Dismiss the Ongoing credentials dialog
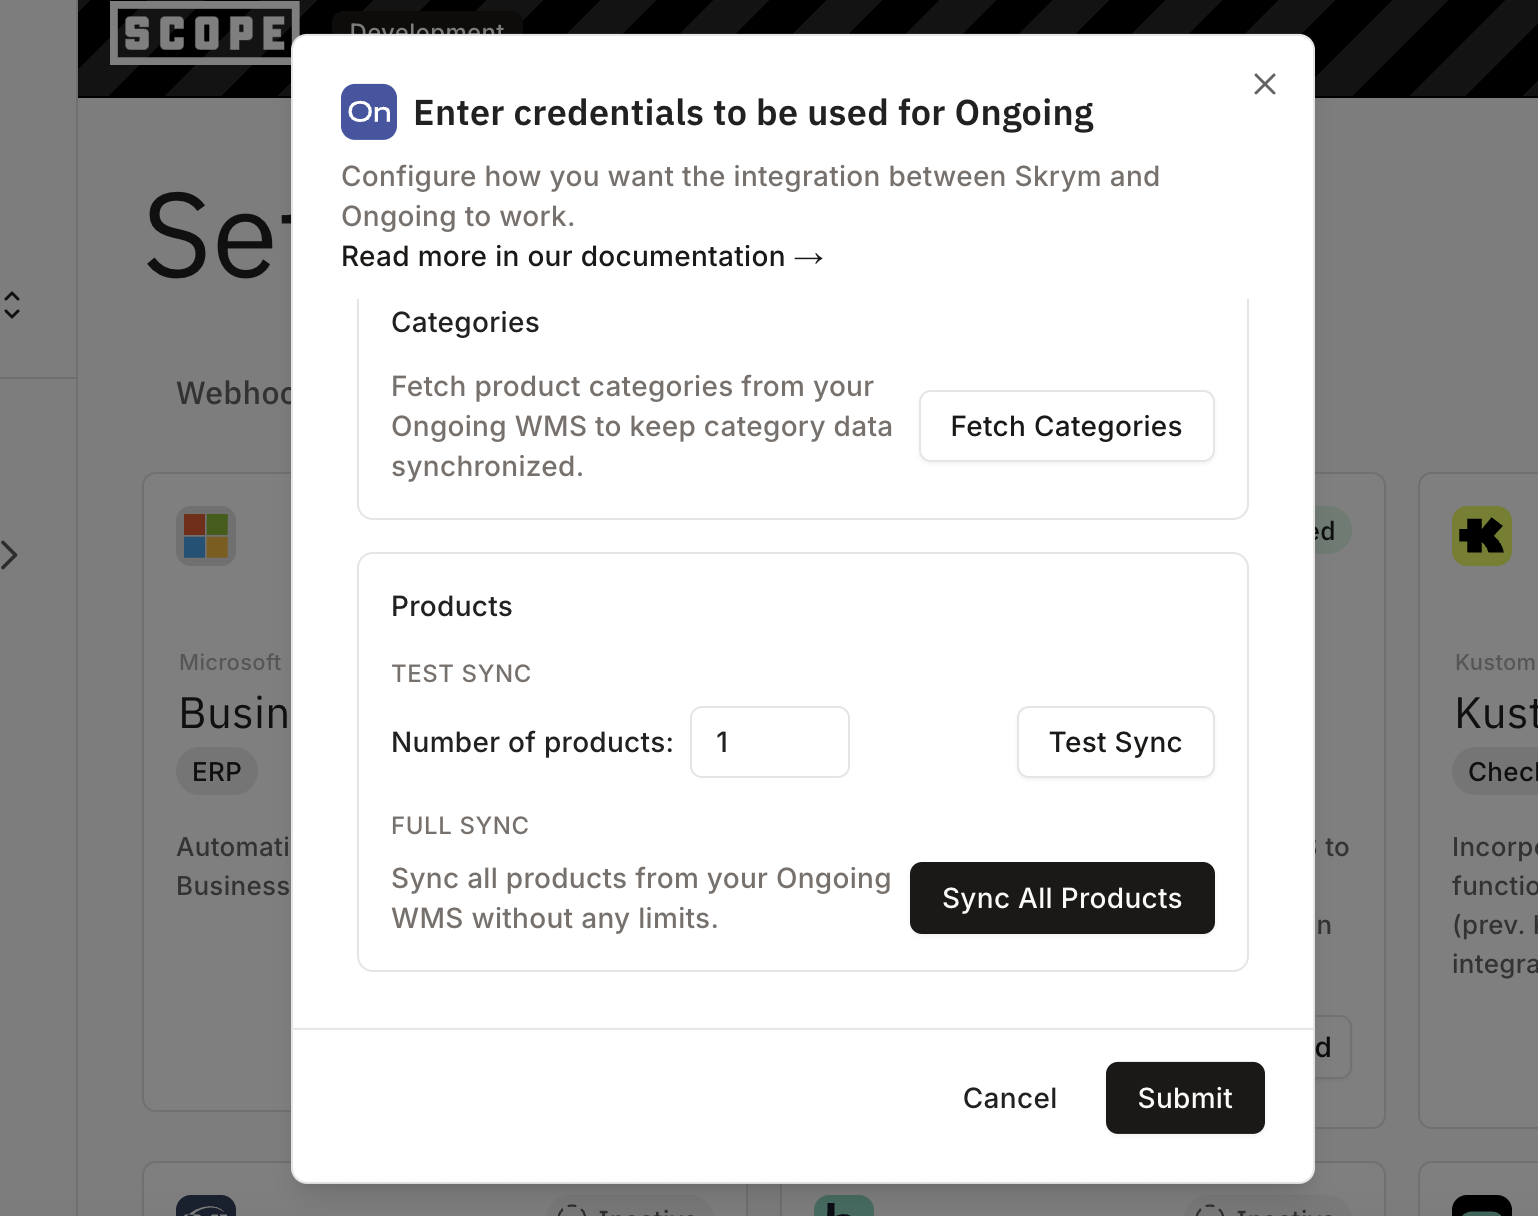This screenshot has height=1216, width=1538. click(x=1264, y=84)
